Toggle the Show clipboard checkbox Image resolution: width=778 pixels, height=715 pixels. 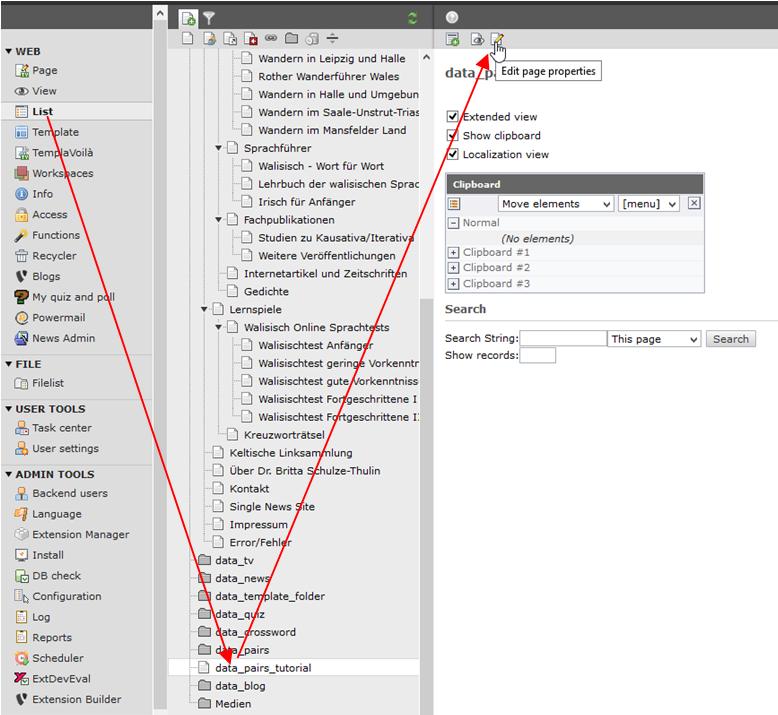453,136
